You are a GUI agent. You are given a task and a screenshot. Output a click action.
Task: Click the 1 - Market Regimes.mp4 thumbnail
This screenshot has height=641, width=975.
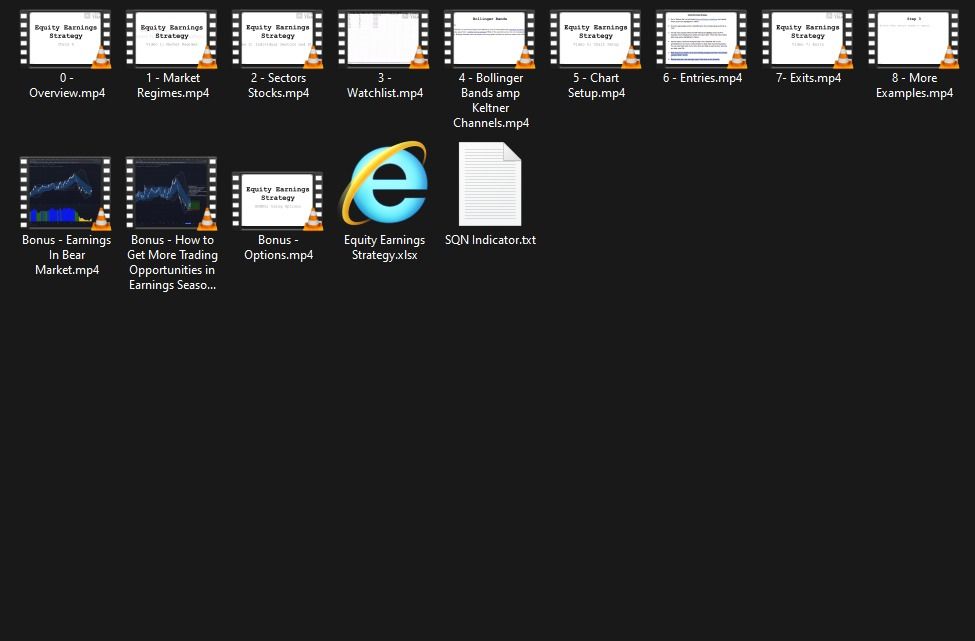172,40
